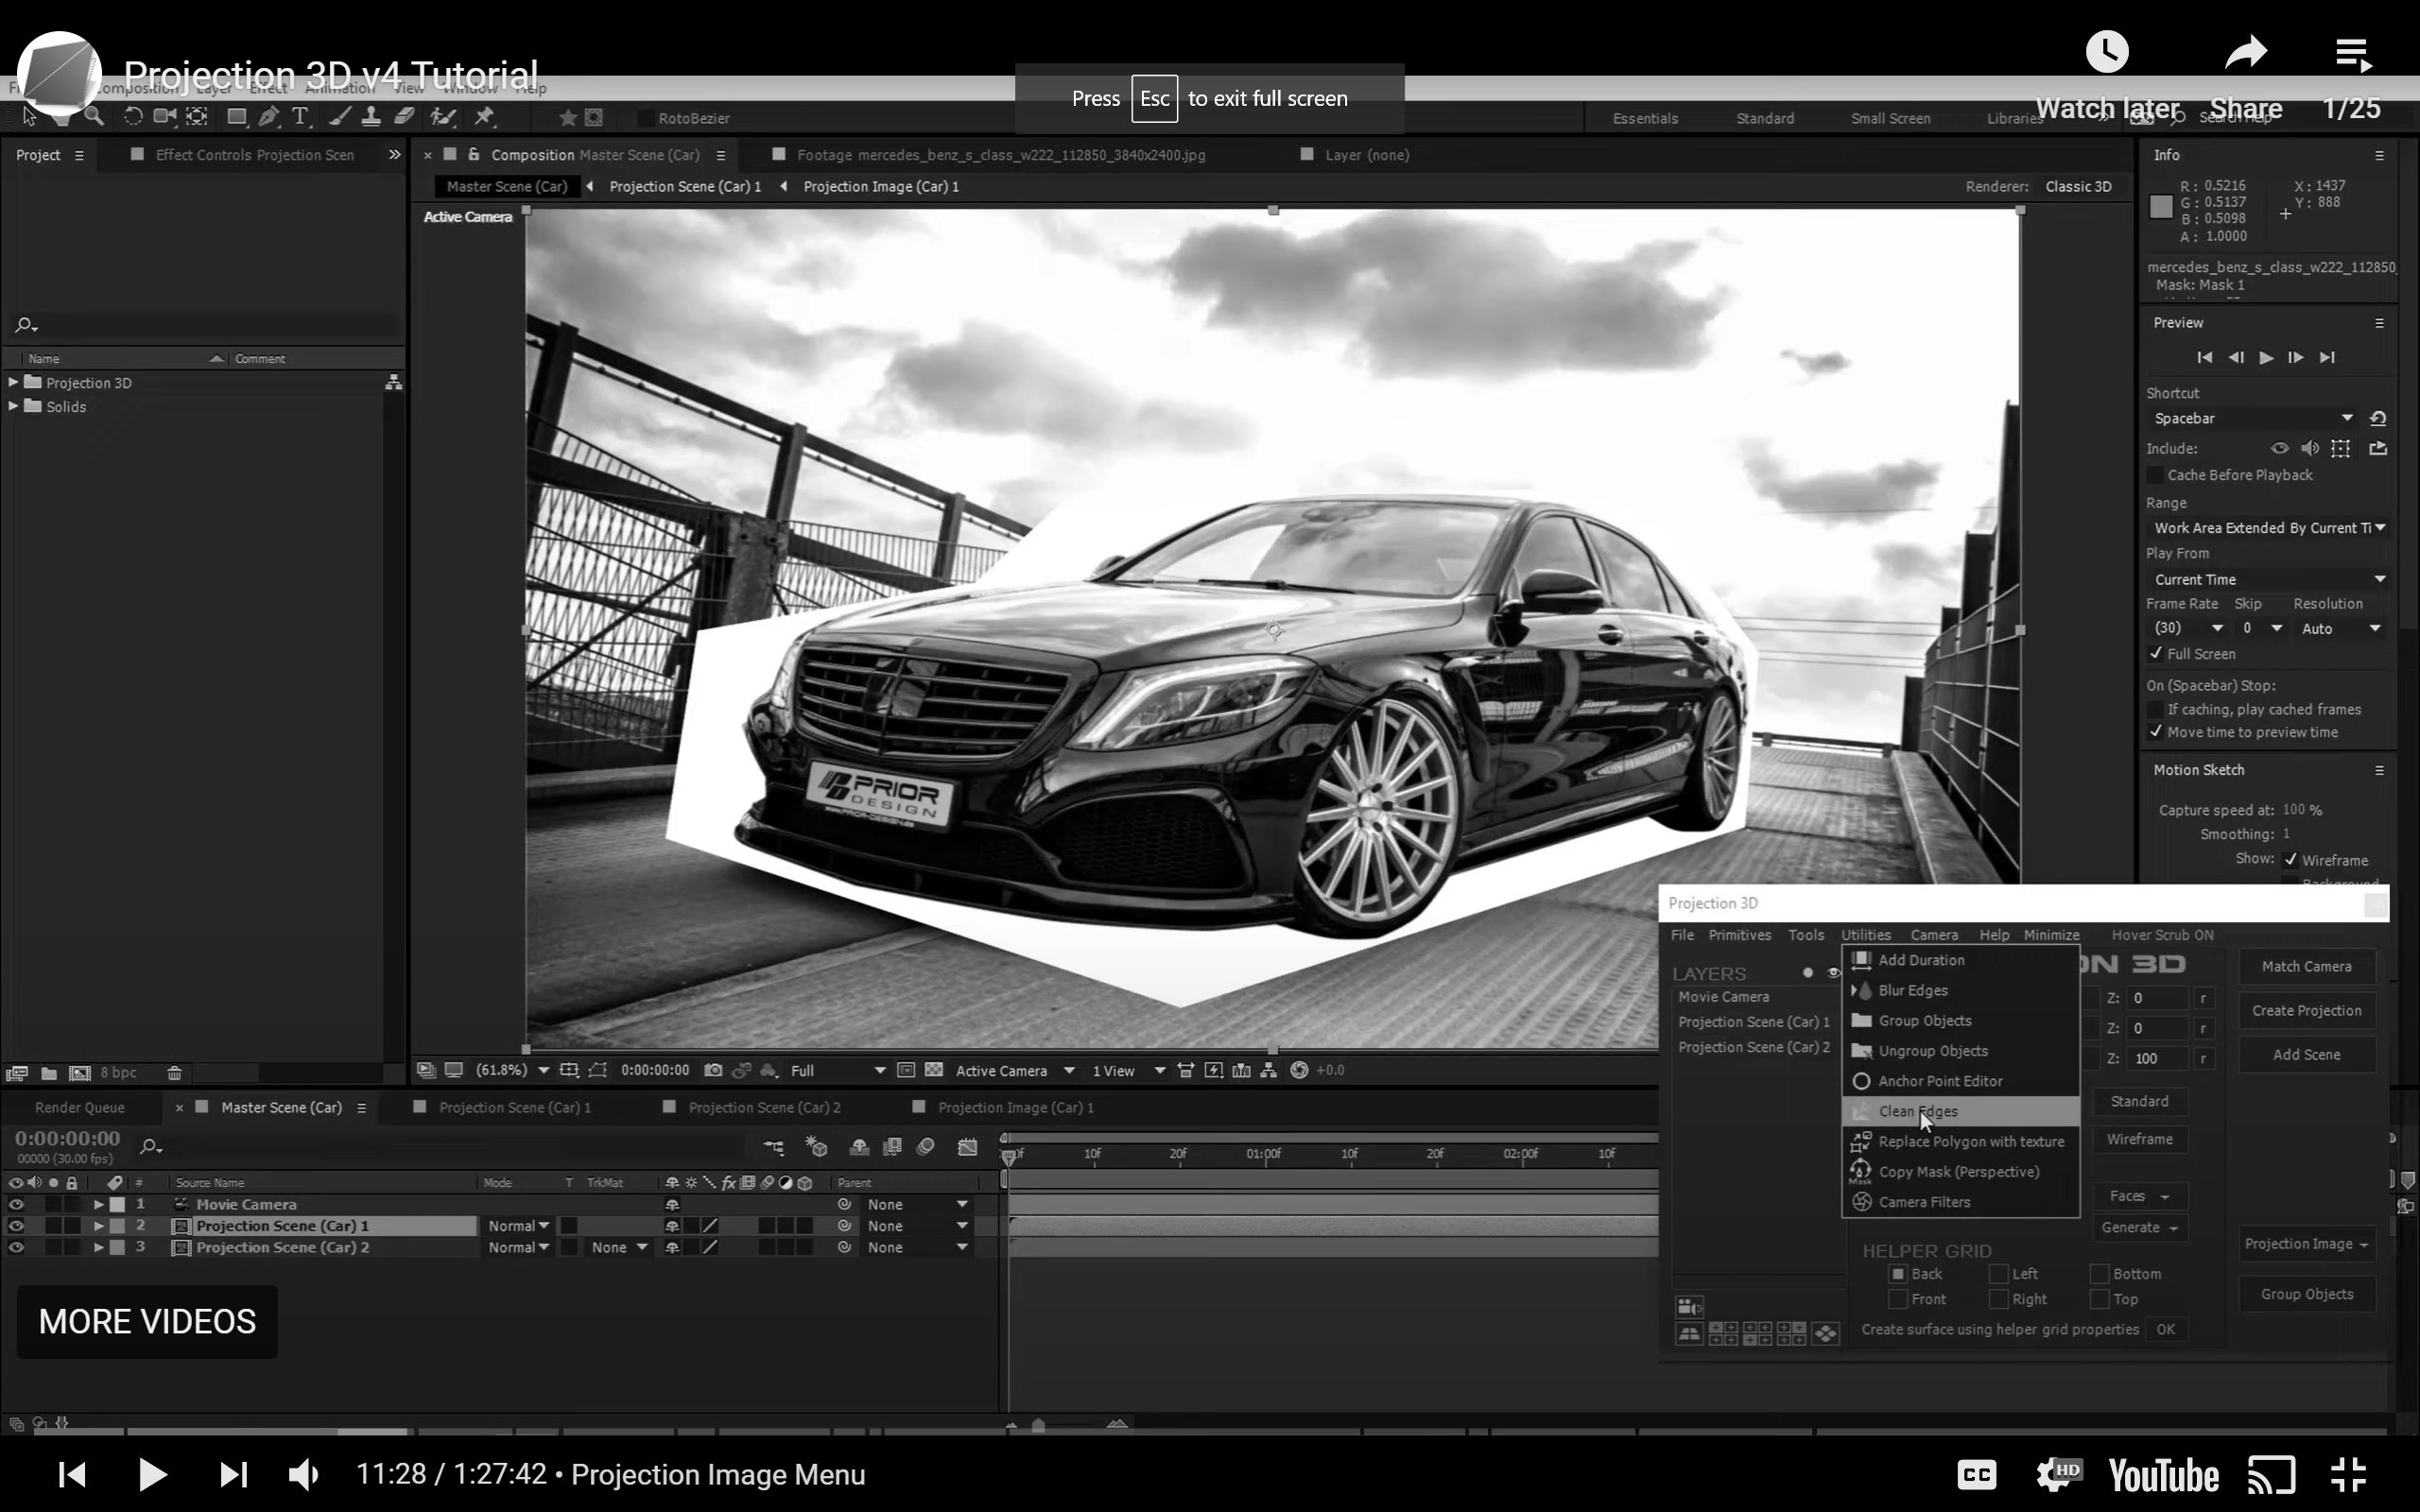This screenshot has height=1512, width=2420.
Task: Open the Play From Current Time dropdown
Action: pyautogui.click(x=2269, y=579)
